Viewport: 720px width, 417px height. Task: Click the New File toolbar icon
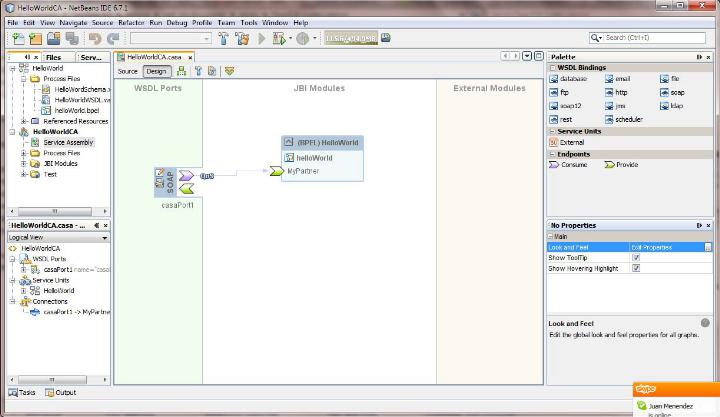click(x=18, y=39)
